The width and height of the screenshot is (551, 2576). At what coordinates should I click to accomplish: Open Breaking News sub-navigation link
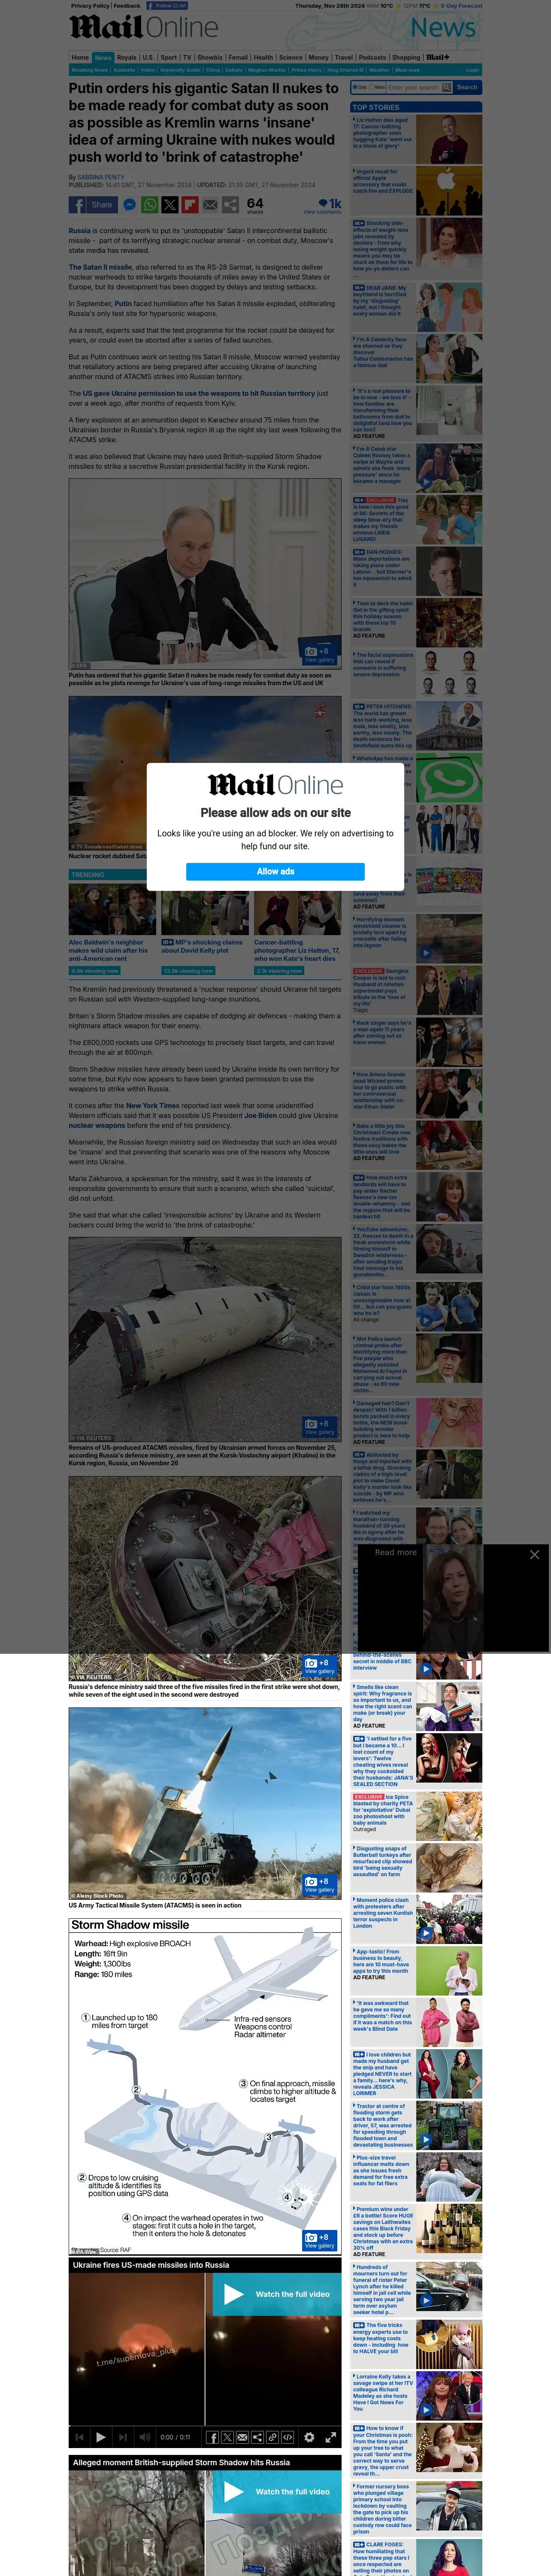click(x=90, y=70)
